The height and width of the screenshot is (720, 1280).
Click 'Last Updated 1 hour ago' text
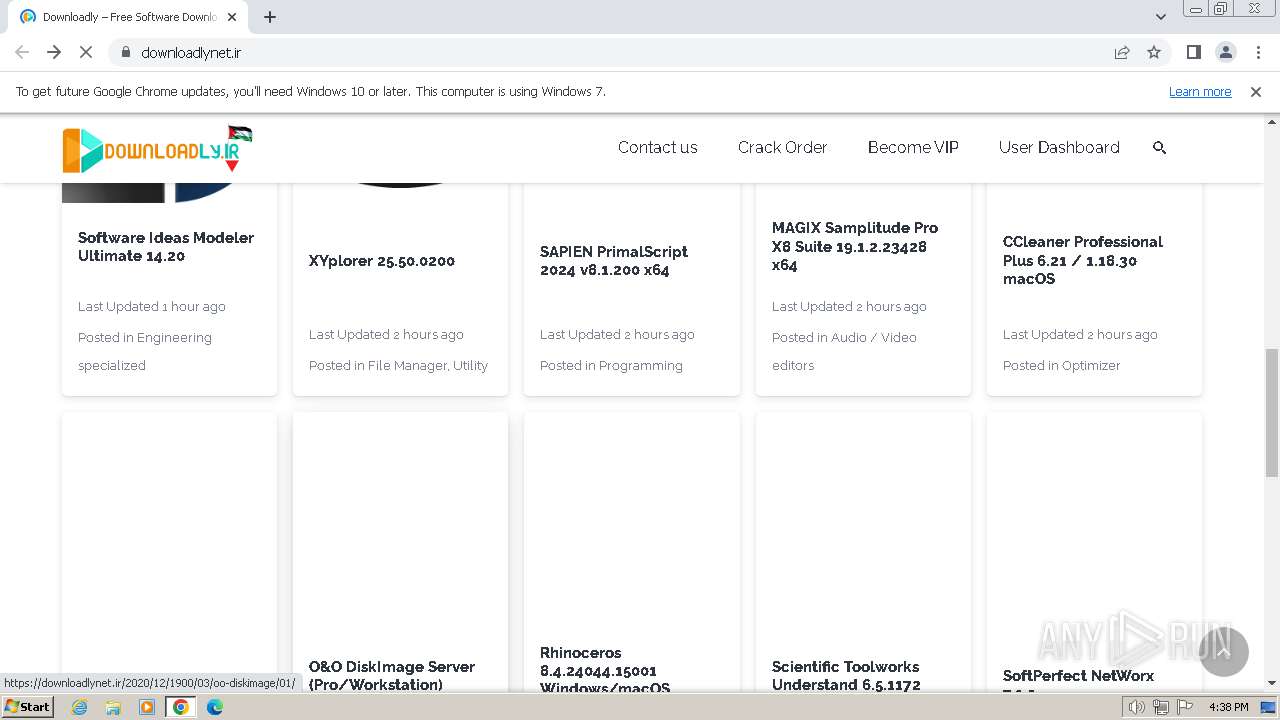click(152, 307)
